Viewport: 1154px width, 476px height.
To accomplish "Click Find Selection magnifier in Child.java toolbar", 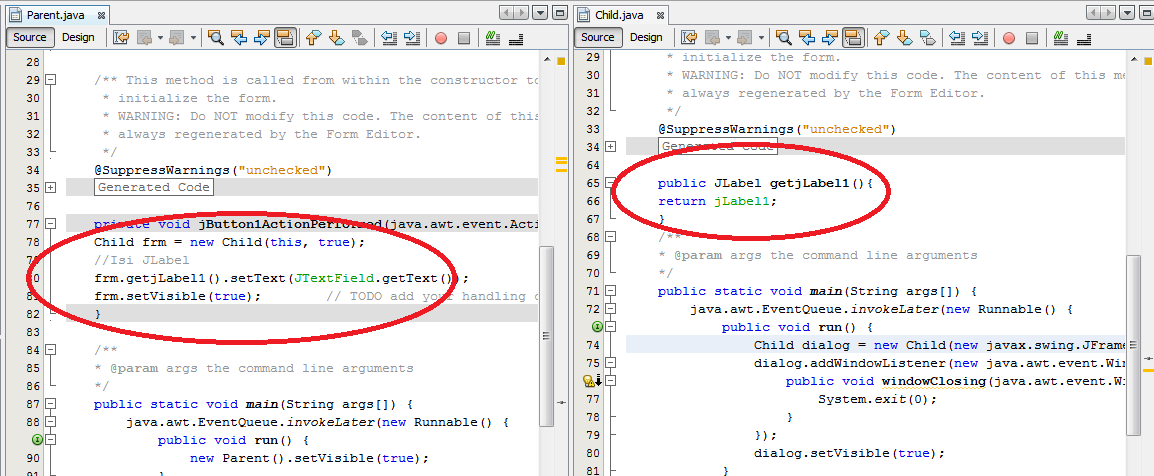I will (784, 38).
